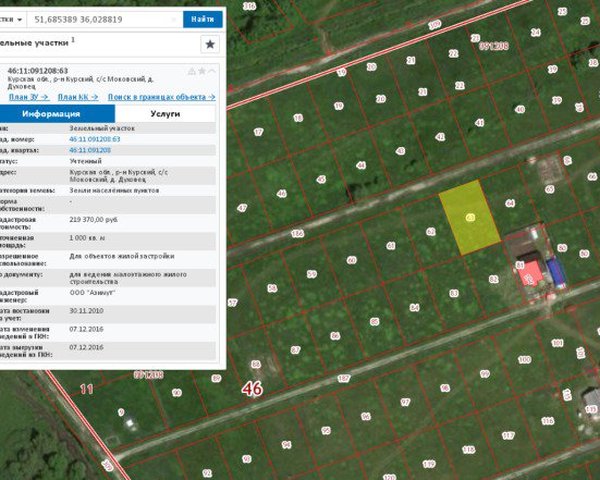Switch to the Информация tab
600x480 pixels.
[x=57, y=114]
